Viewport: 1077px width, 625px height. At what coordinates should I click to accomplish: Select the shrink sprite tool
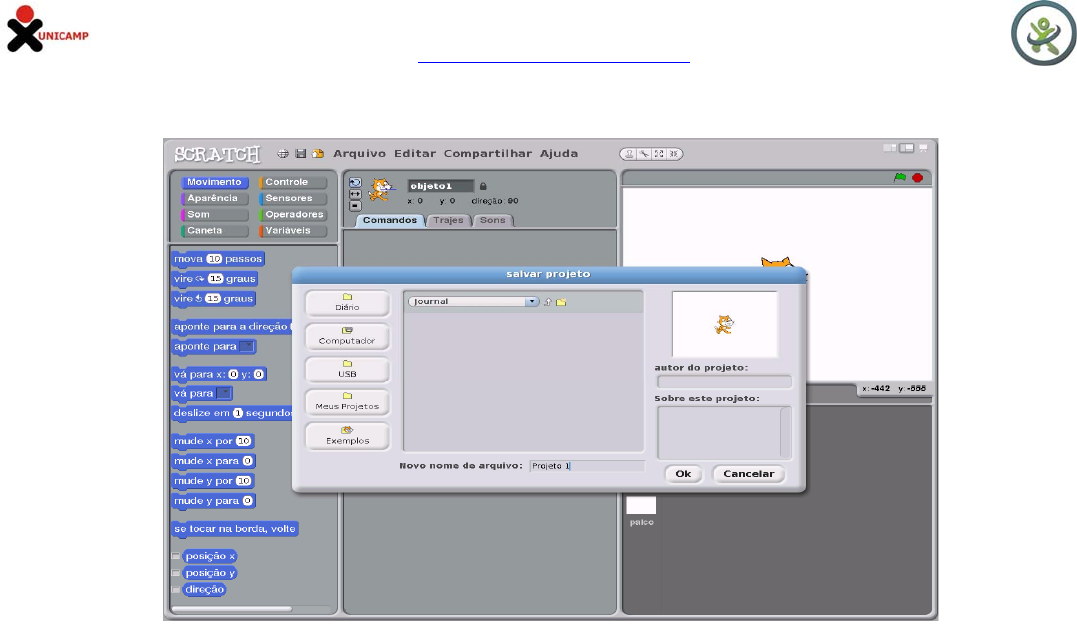tap(674, 154)
